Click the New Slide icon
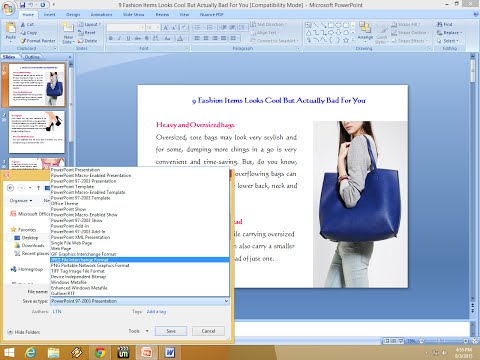The height and width of the screenshot is (360, 480). pyautogui.click(x=68, y=28)
